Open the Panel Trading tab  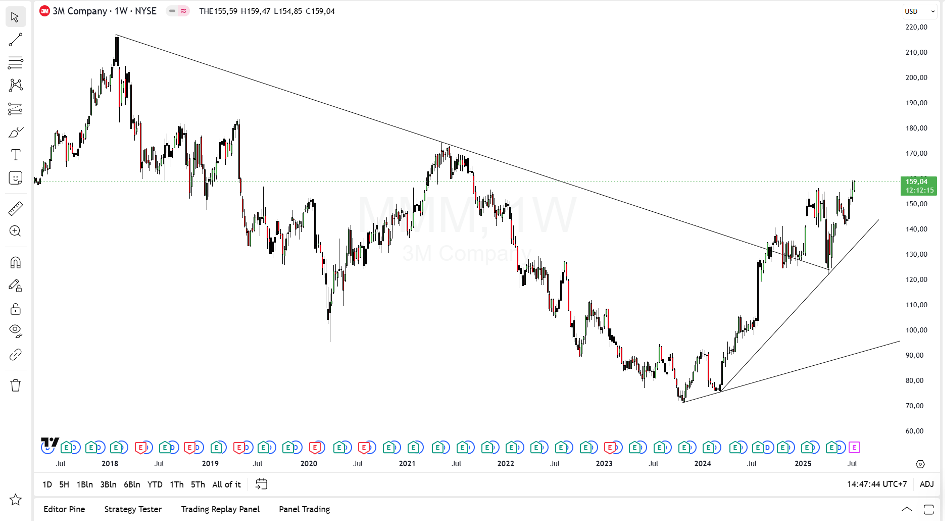click(x=304, y=509)
